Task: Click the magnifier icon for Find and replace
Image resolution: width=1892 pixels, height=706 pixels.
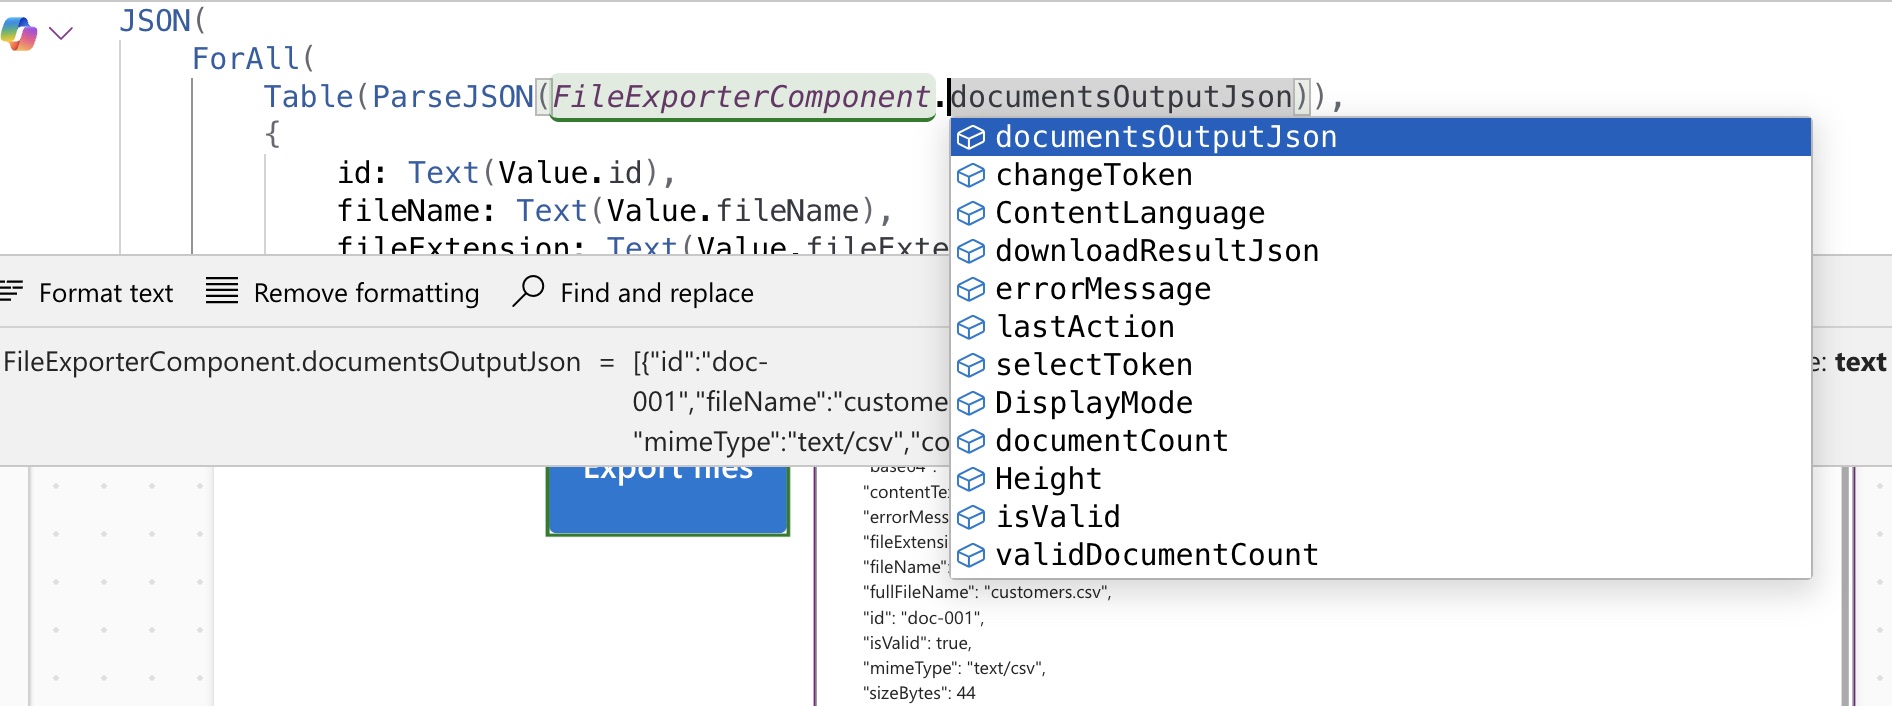Action: pyautogui.click(x=528, y=291)
